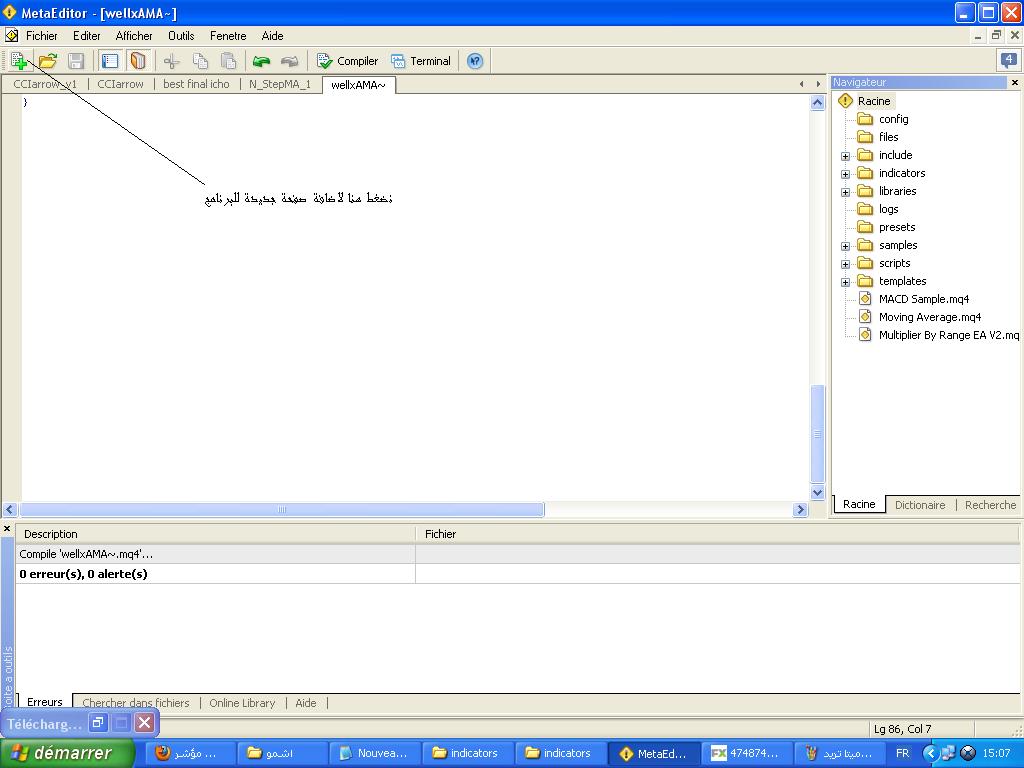The image size is (1024, 768).
Task: Expand the include folder
Action: pos(845,156)
